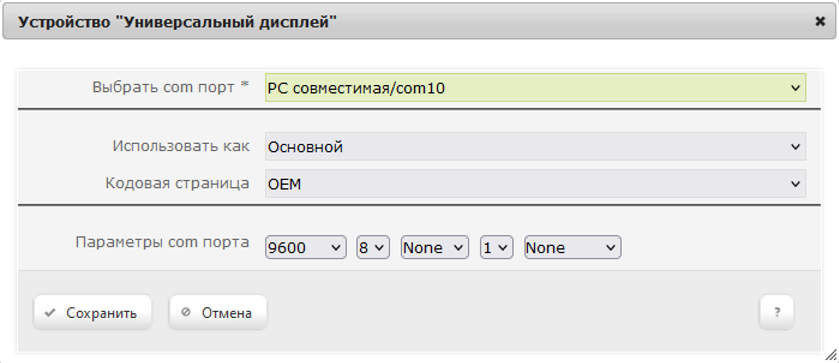Open the Кодовая страница OEM dropdown
Screen dimensions: 839x363
point(535,184)
